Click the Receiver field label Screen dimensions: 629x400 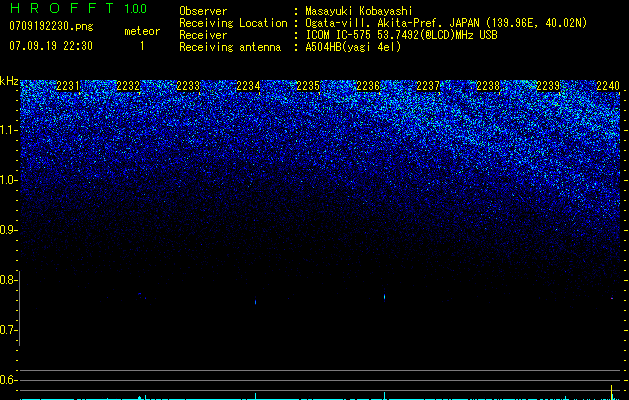click(203, 35)
